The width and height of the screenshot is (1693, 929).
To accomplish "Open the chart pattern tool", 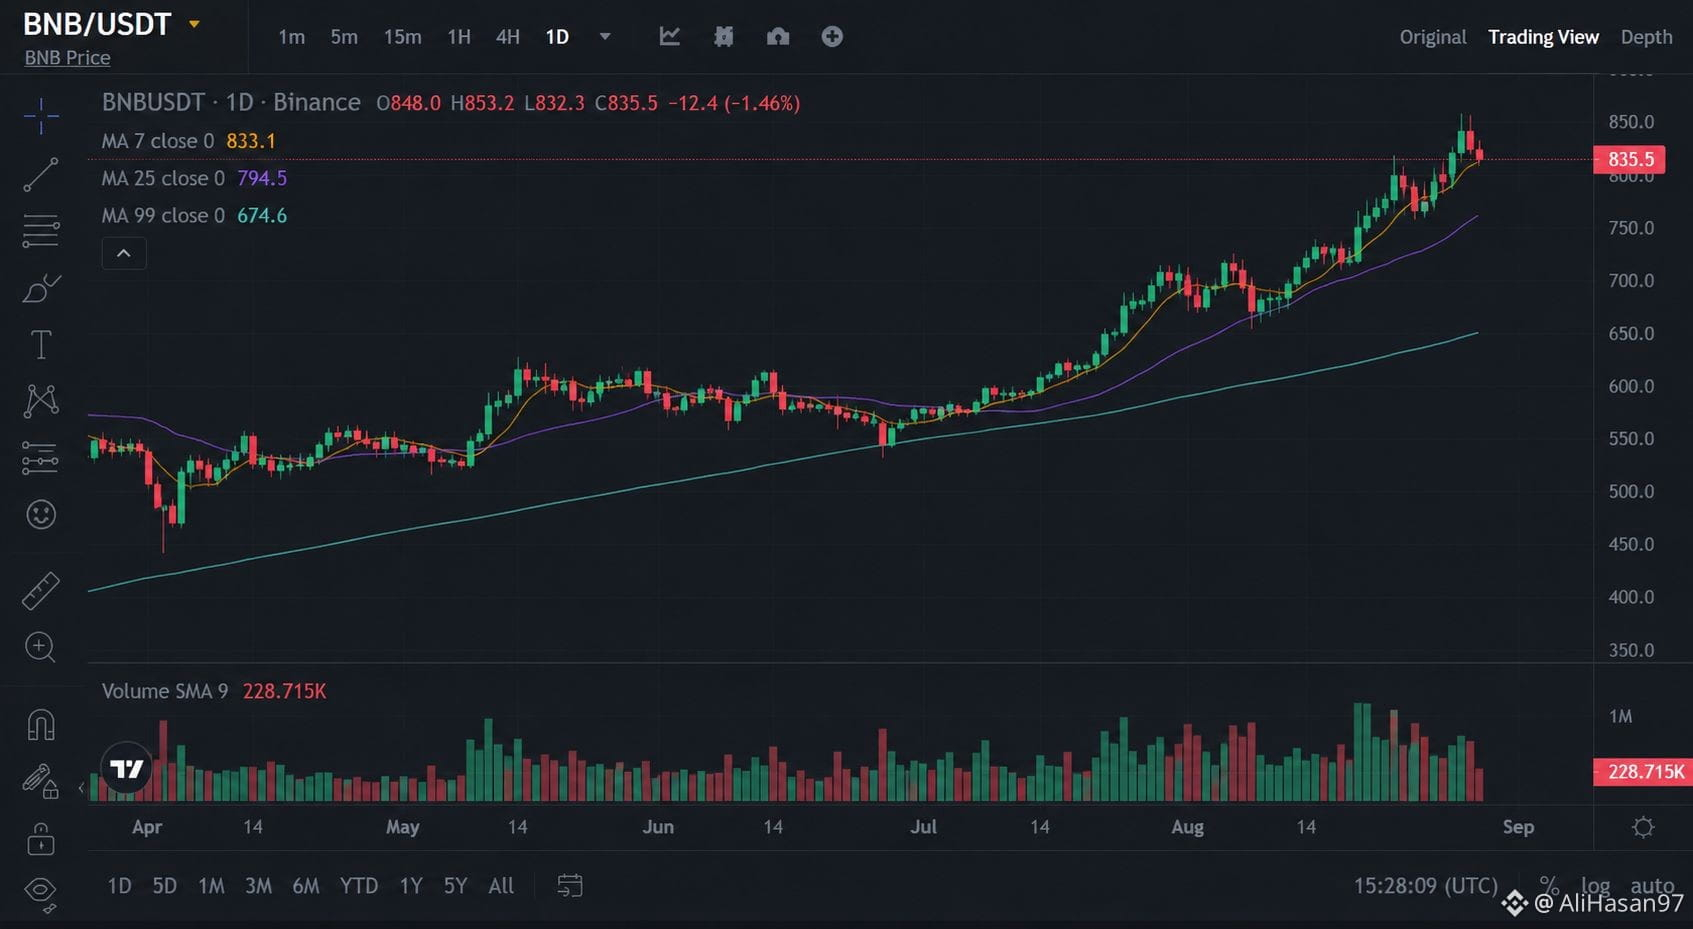I will click(x=40, y=401).
